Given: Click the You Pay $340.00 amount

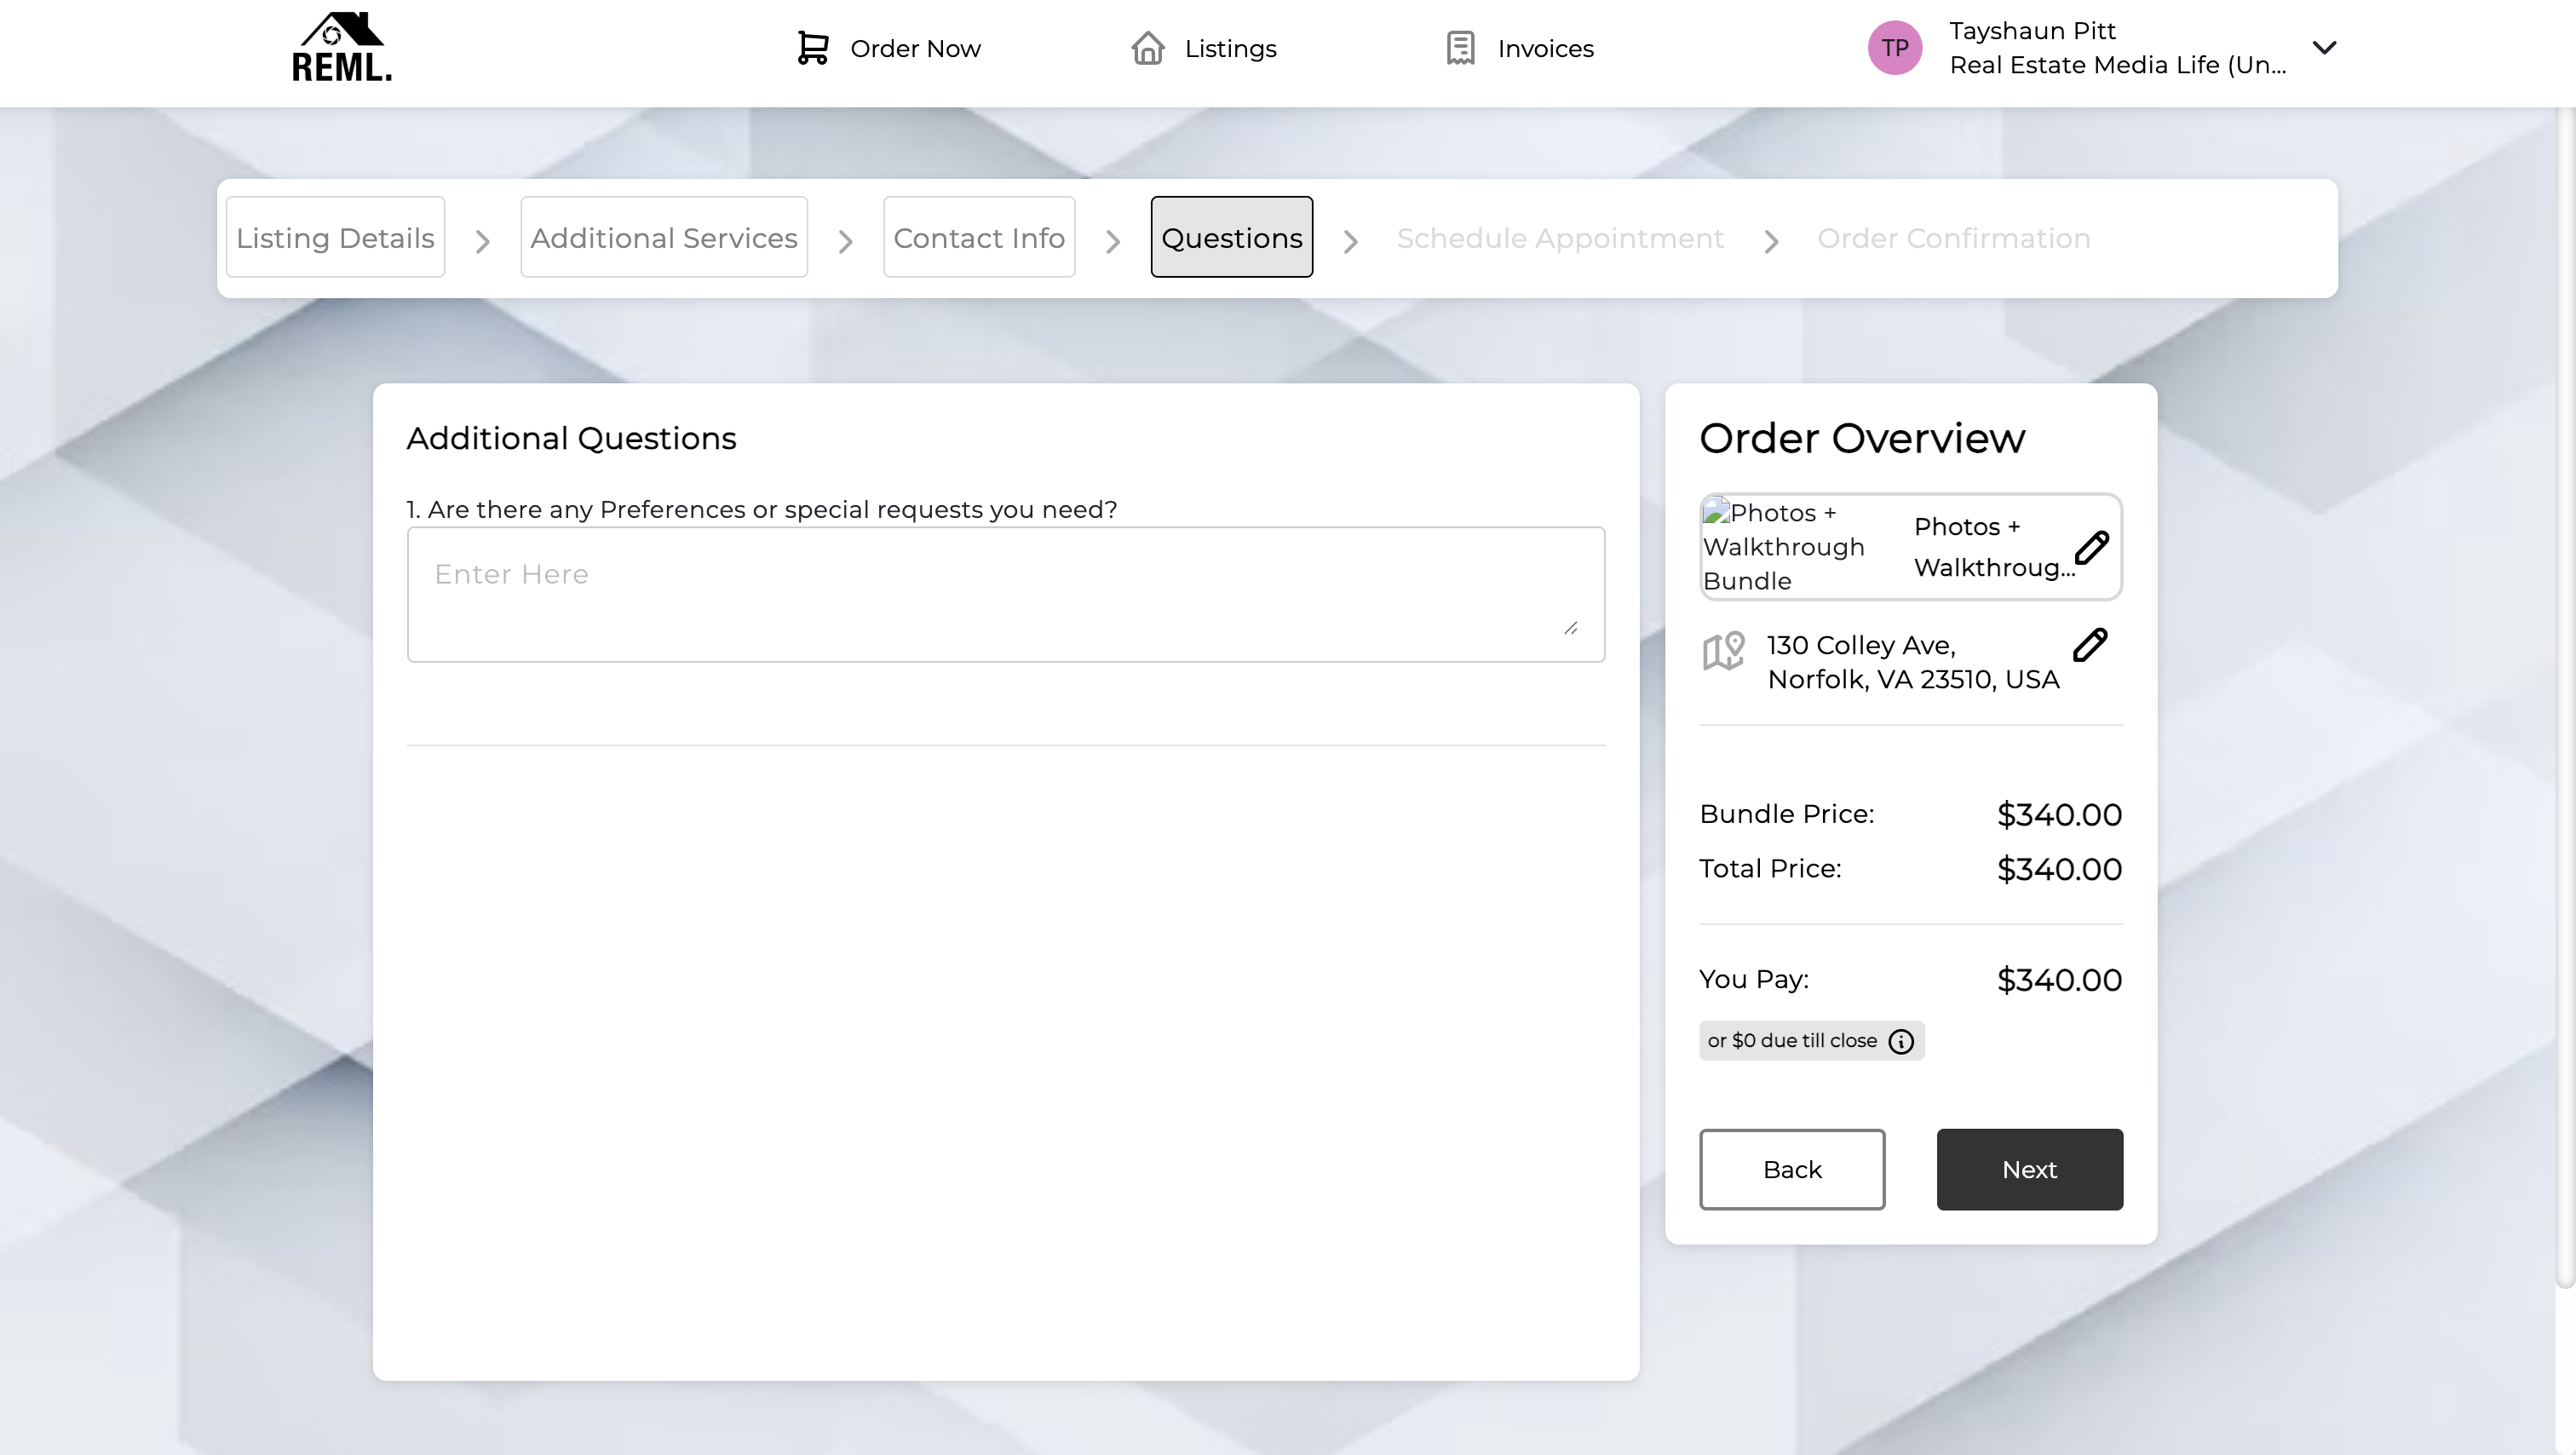Looking at the screenshot, I should 2059,980.
